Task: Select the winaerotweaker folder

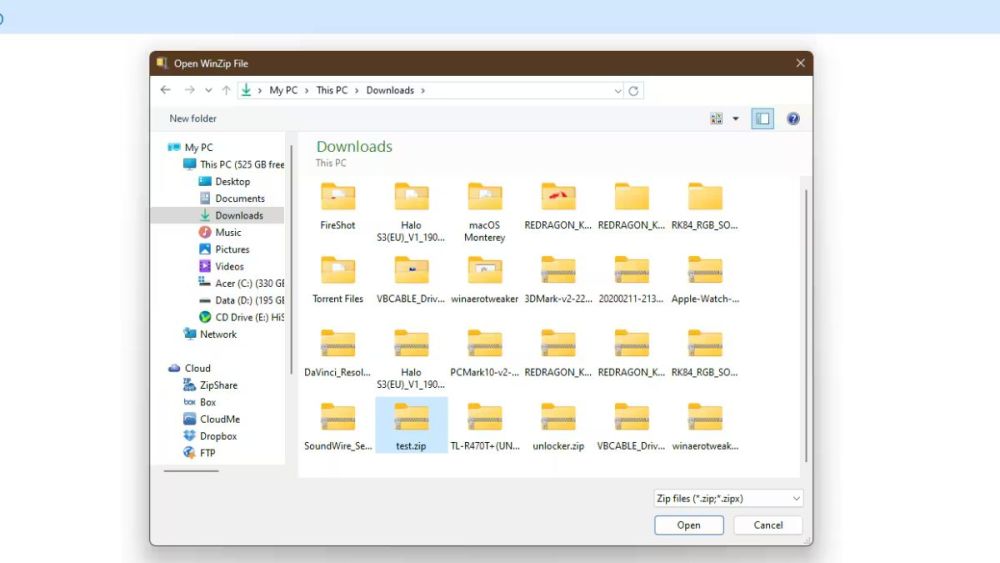Action: pos(485,280)
